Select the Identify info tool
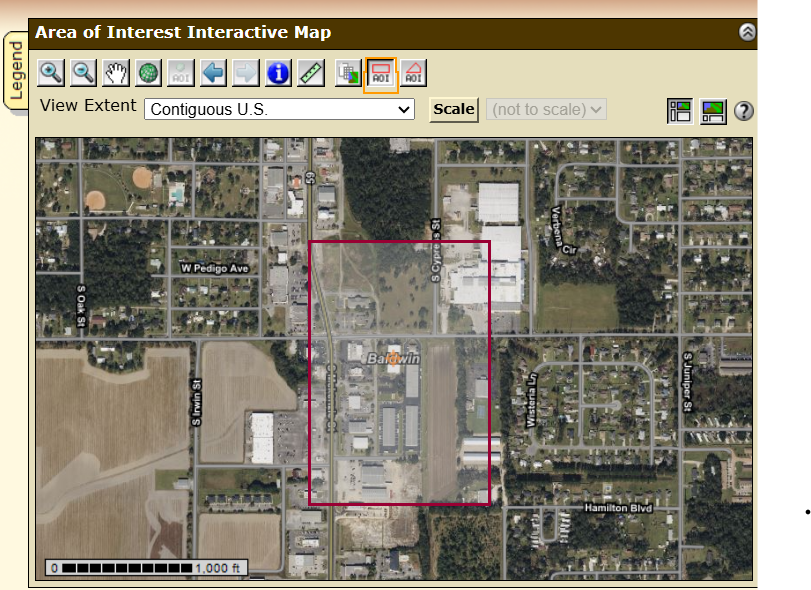Image resolution: width=811 pixels, height=590 pixels. click(278, 73)
